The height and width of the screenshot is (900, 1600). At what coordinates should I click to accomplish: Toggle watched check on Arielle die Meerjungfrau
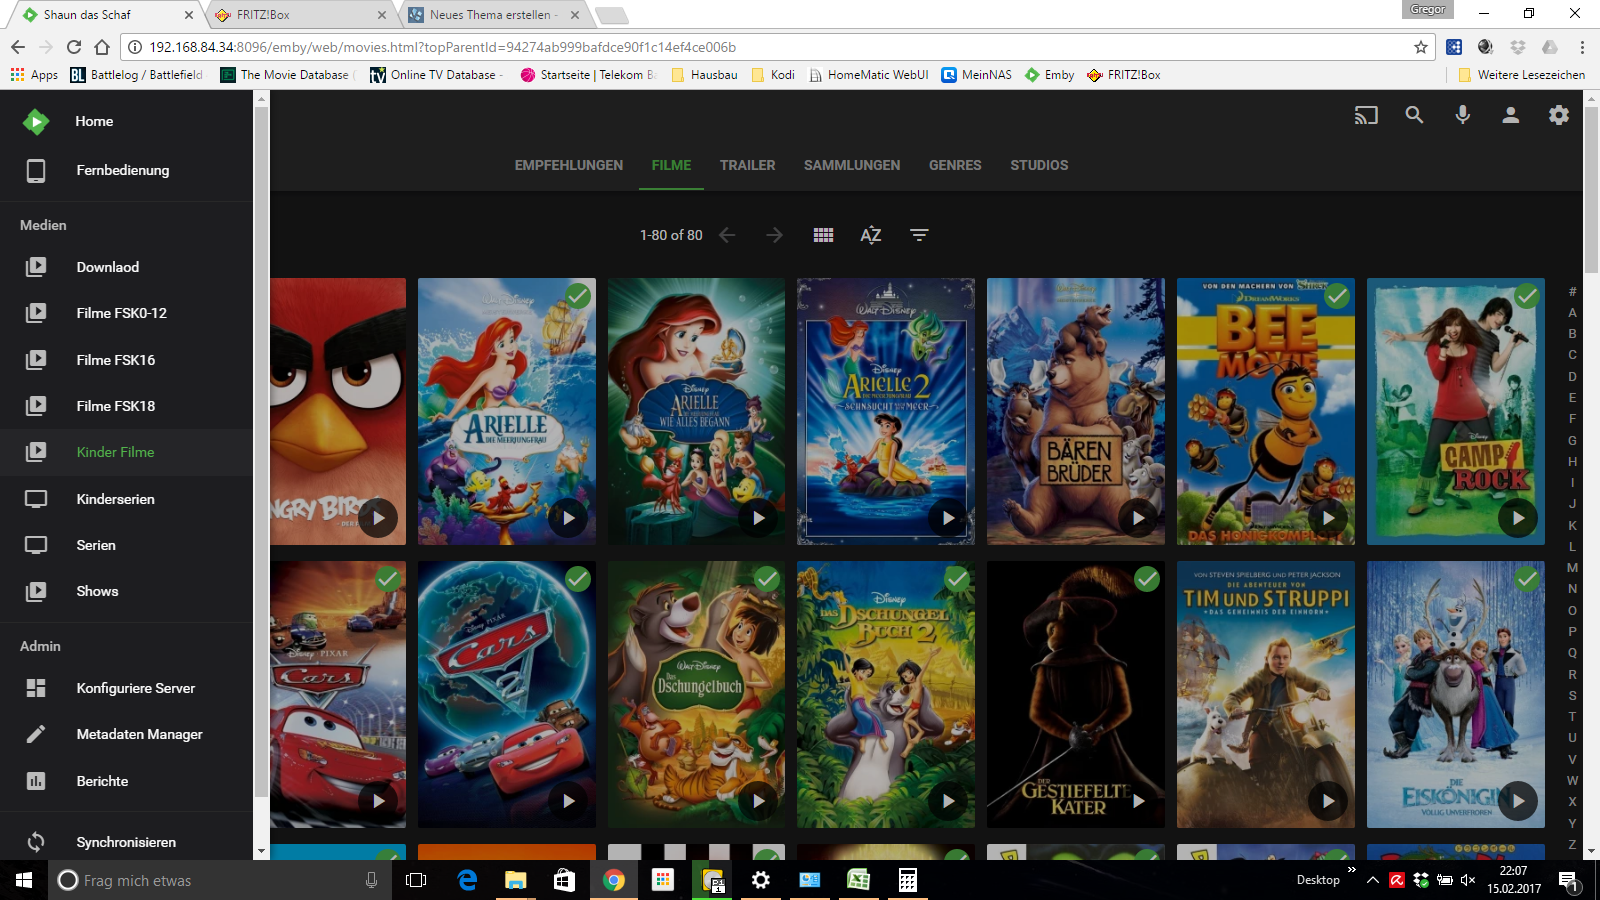pos(578,296)
